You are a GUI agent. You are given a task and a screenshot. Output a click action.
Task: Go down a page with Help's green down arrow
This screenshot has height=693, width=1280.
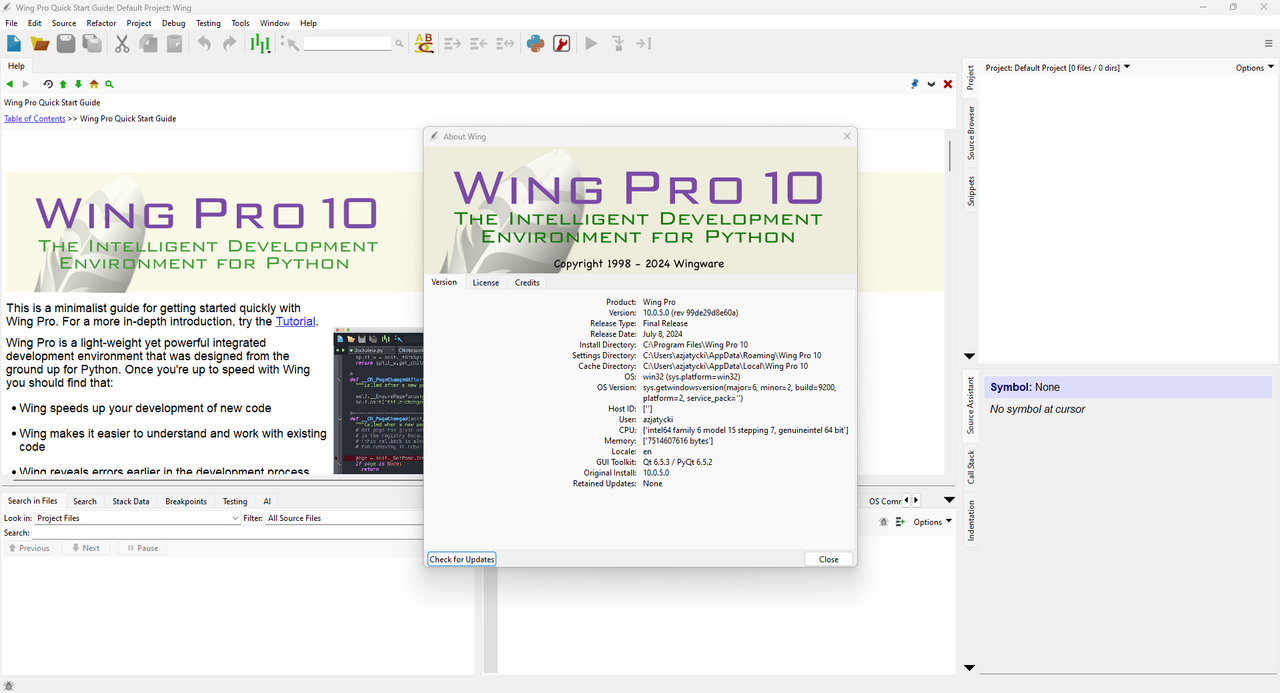79,85
